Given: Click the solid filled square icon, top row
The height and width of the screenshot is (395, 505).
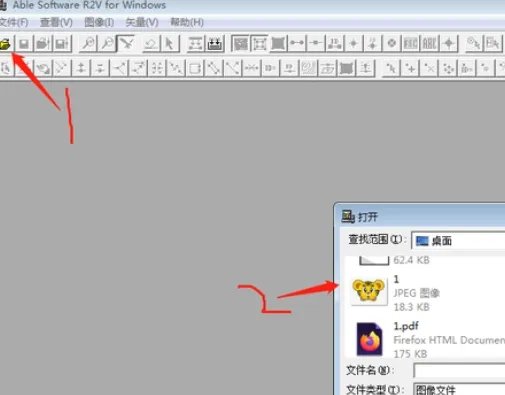Looking at the screenshot, I should click(278, 44).
